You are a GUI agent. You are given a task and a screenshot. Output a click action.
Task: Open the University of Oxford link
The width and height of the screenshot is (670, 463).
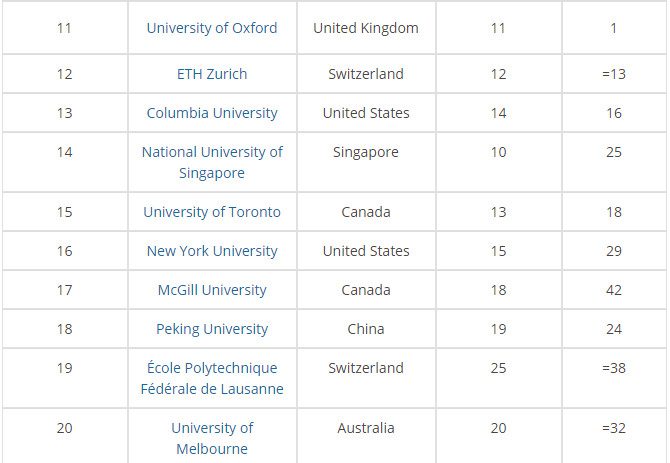[x=212, y=28]
